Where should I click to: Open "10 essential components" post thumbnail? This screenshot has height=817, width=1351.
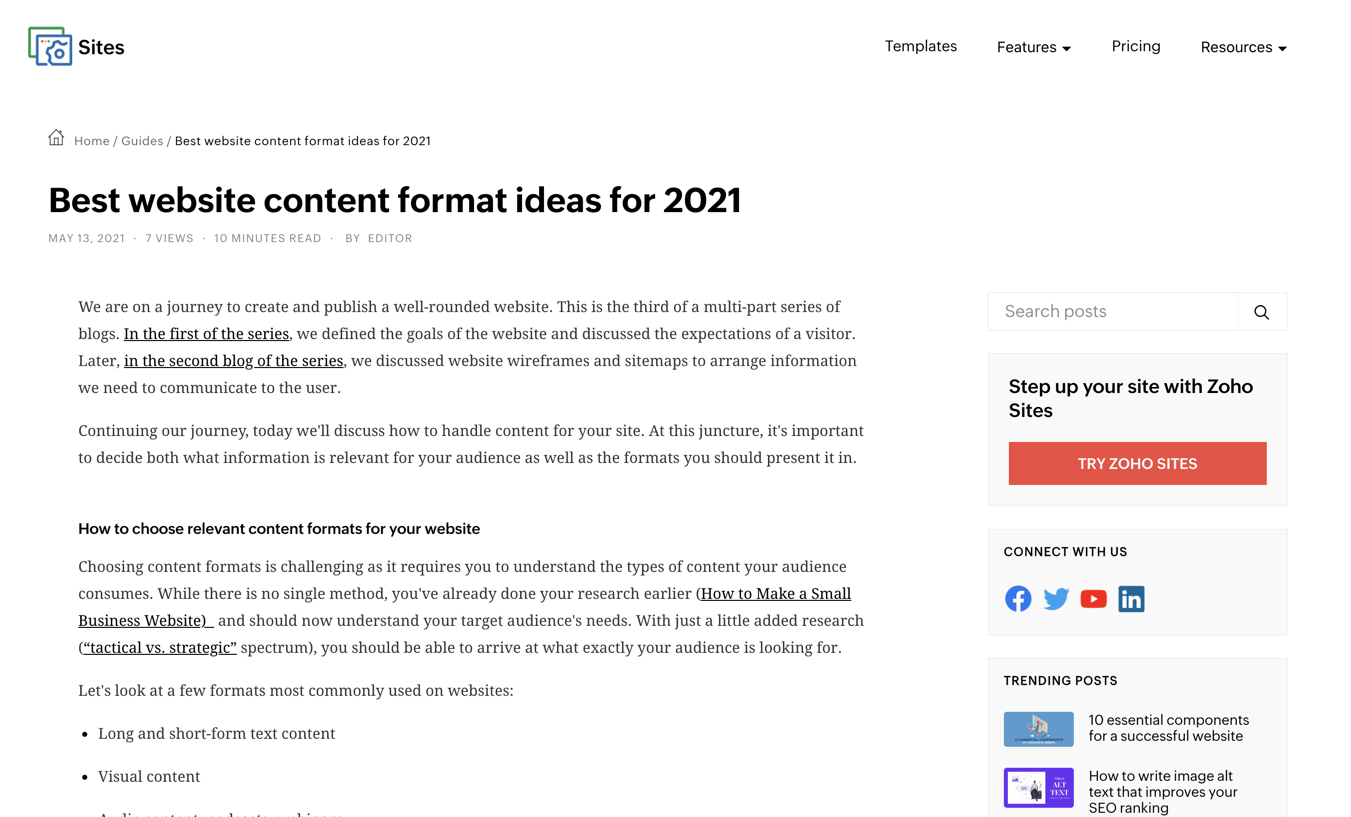pos(1038,729)
